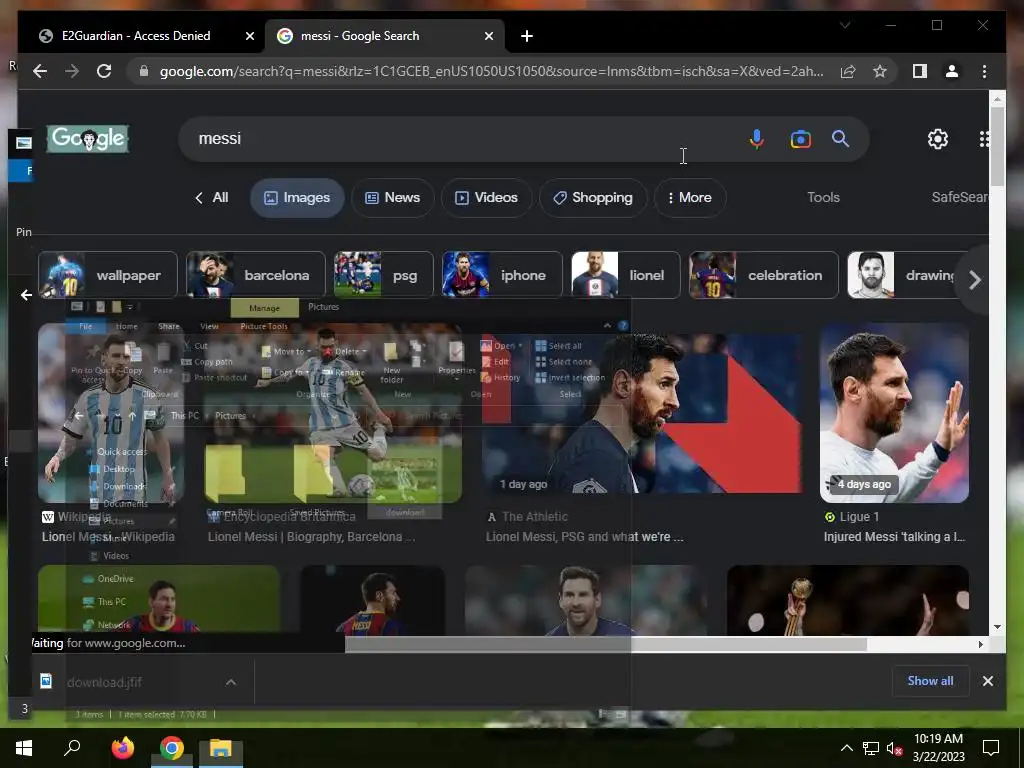This screenshot has width=1024, height=768.
Task: Filter images by the lionel chip
Action: 626,275
